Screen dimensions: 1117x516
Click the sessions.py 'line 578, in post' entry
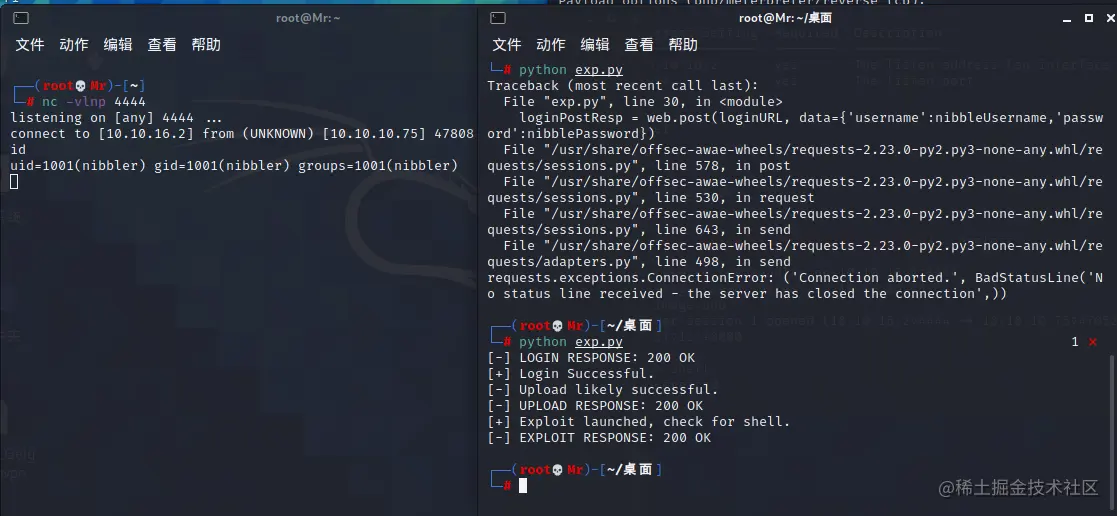pyautogui.click(x=795, y=158)
